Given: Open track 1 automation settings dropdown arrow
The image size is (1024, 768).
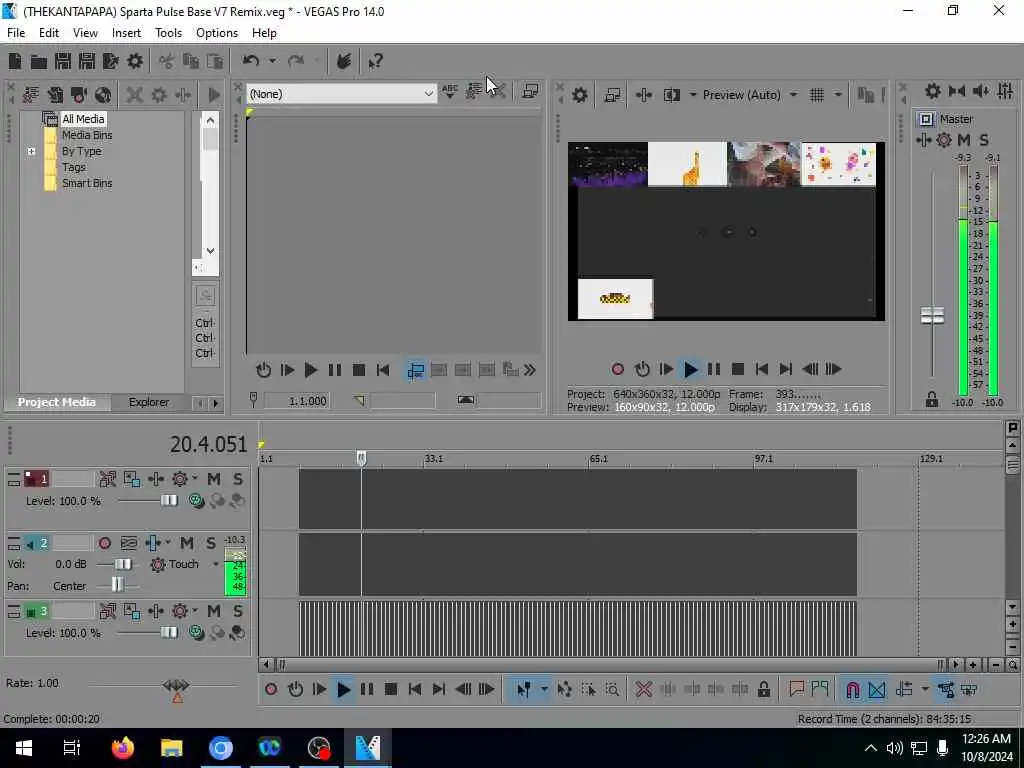Looking at the screenshot, I should (x=195, y=478).
